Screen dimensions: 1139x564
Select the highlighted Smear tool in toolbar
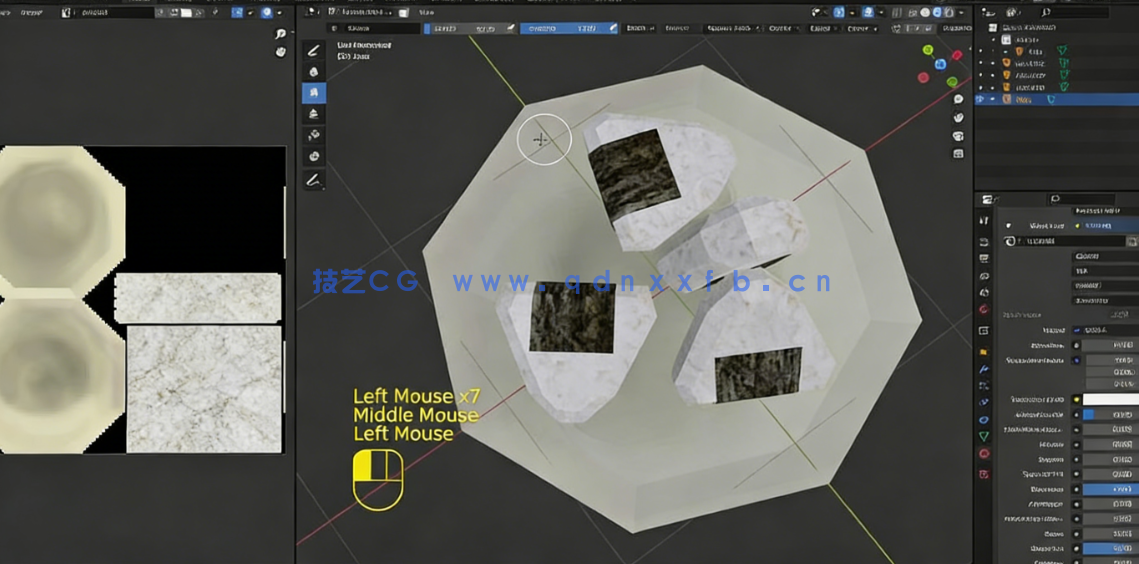[314, 93]
